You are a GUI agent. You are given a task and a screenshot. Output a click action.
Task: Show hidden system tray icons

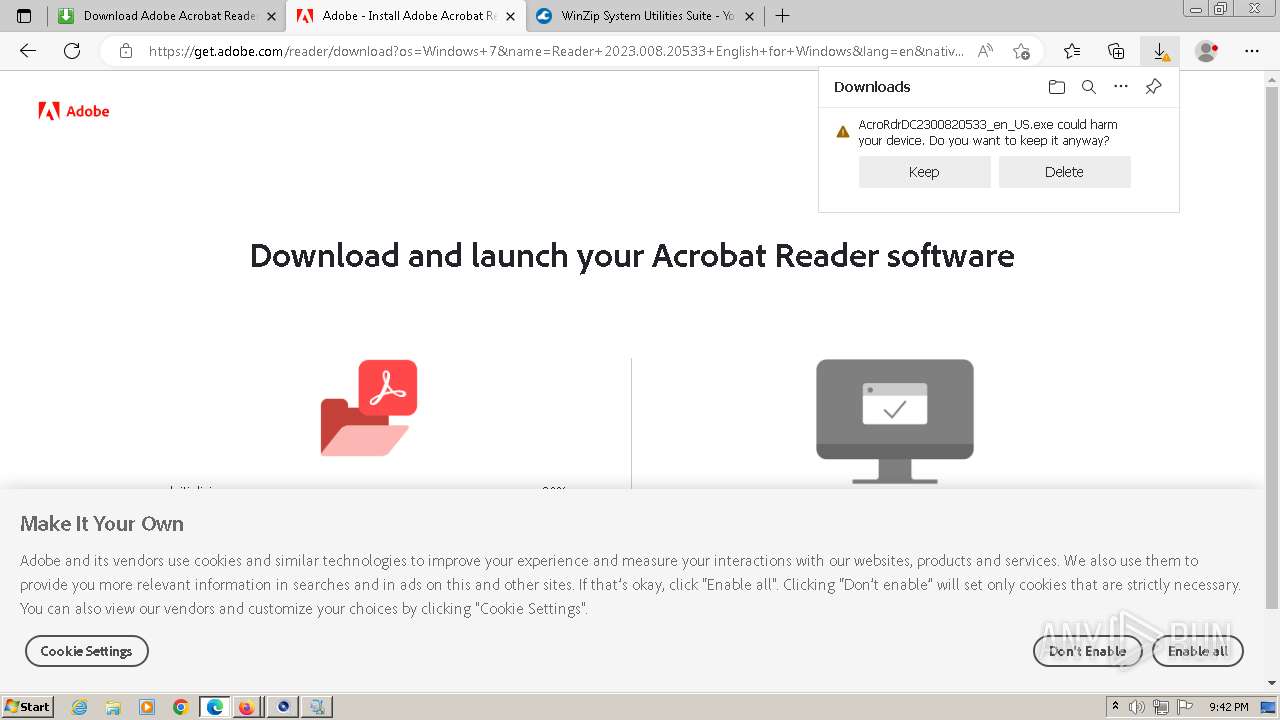(1115, 707)
